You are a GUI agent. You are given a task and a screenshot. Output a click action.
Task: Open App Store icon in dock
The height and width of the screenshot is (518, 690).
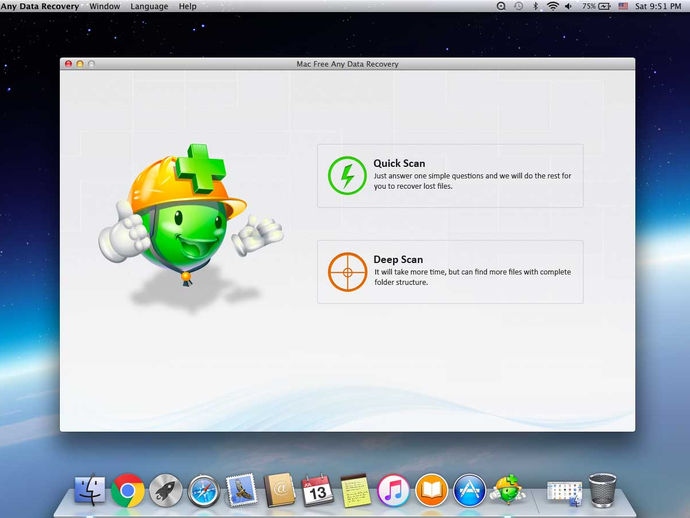pyautogui.click(x=470, y=490)
